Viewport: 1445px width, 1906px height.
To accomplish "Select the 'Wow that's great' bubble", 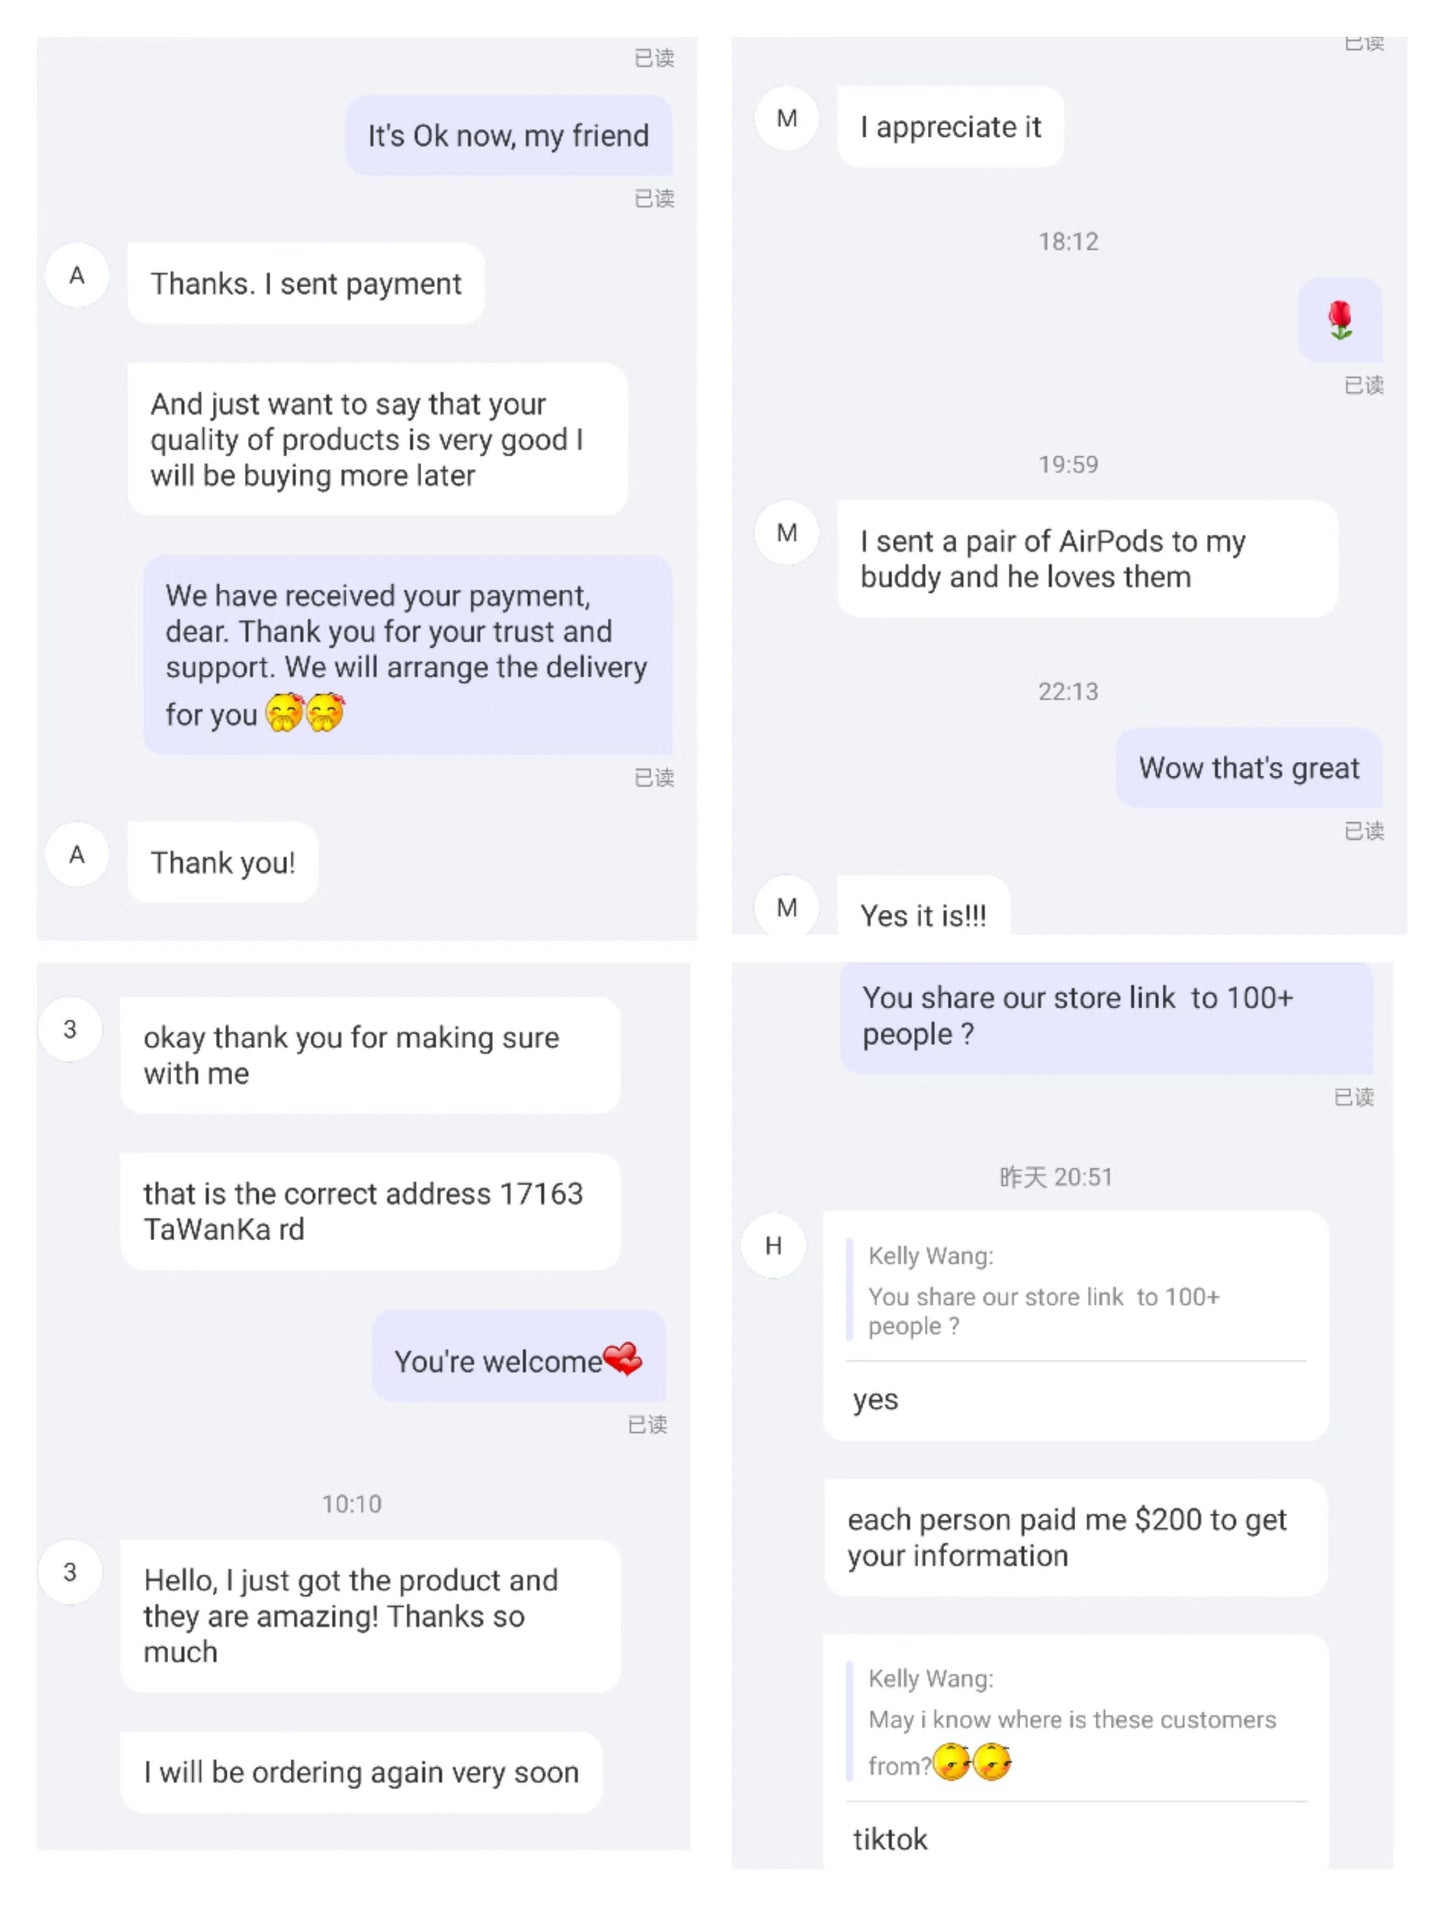I will tap(1249, 768).
